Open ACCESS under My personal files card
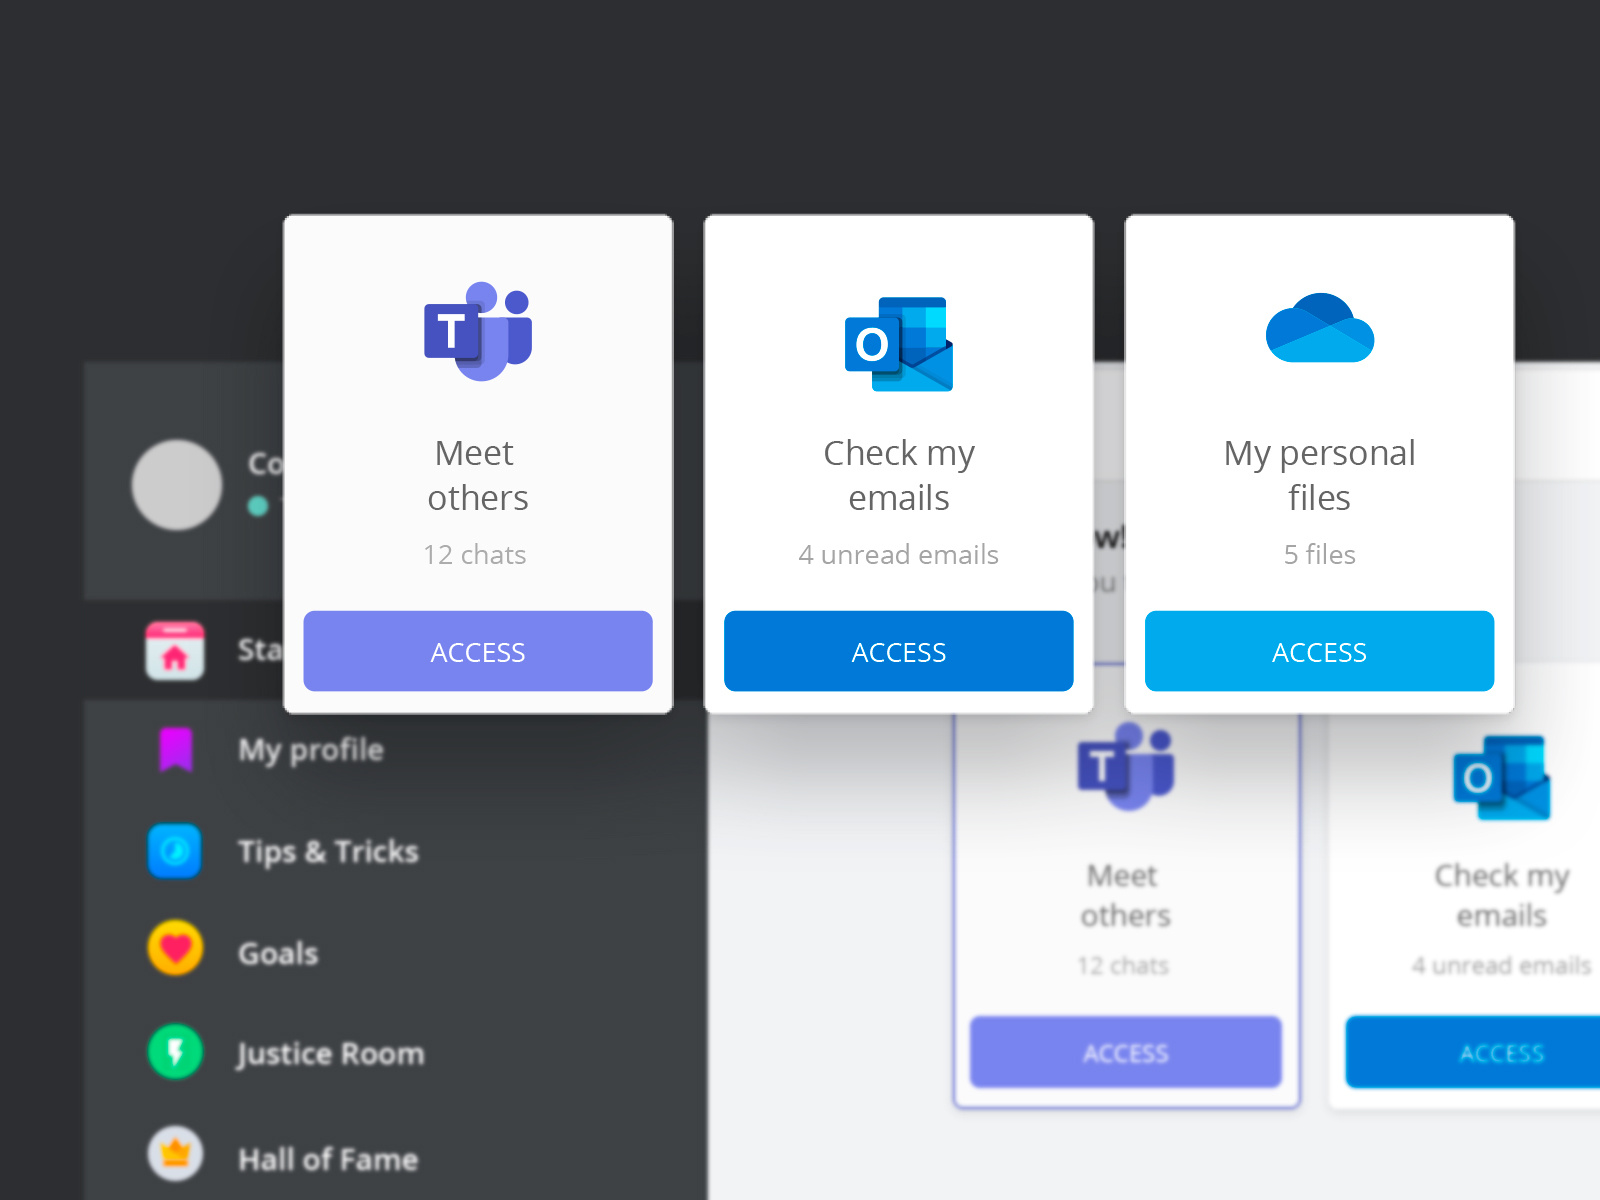Screen dimensions: 1600x1200 1320,651
